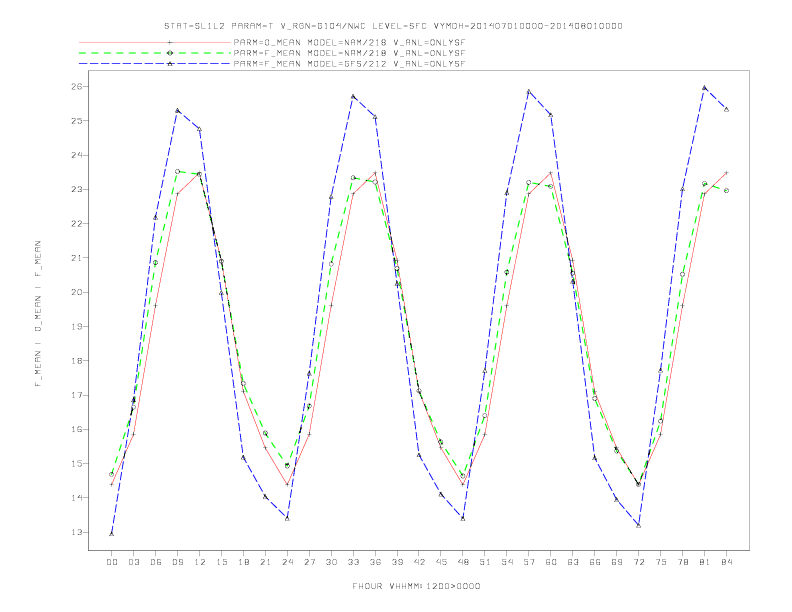
Task: Click y-axis tick label 16
Action: (76, 430)
